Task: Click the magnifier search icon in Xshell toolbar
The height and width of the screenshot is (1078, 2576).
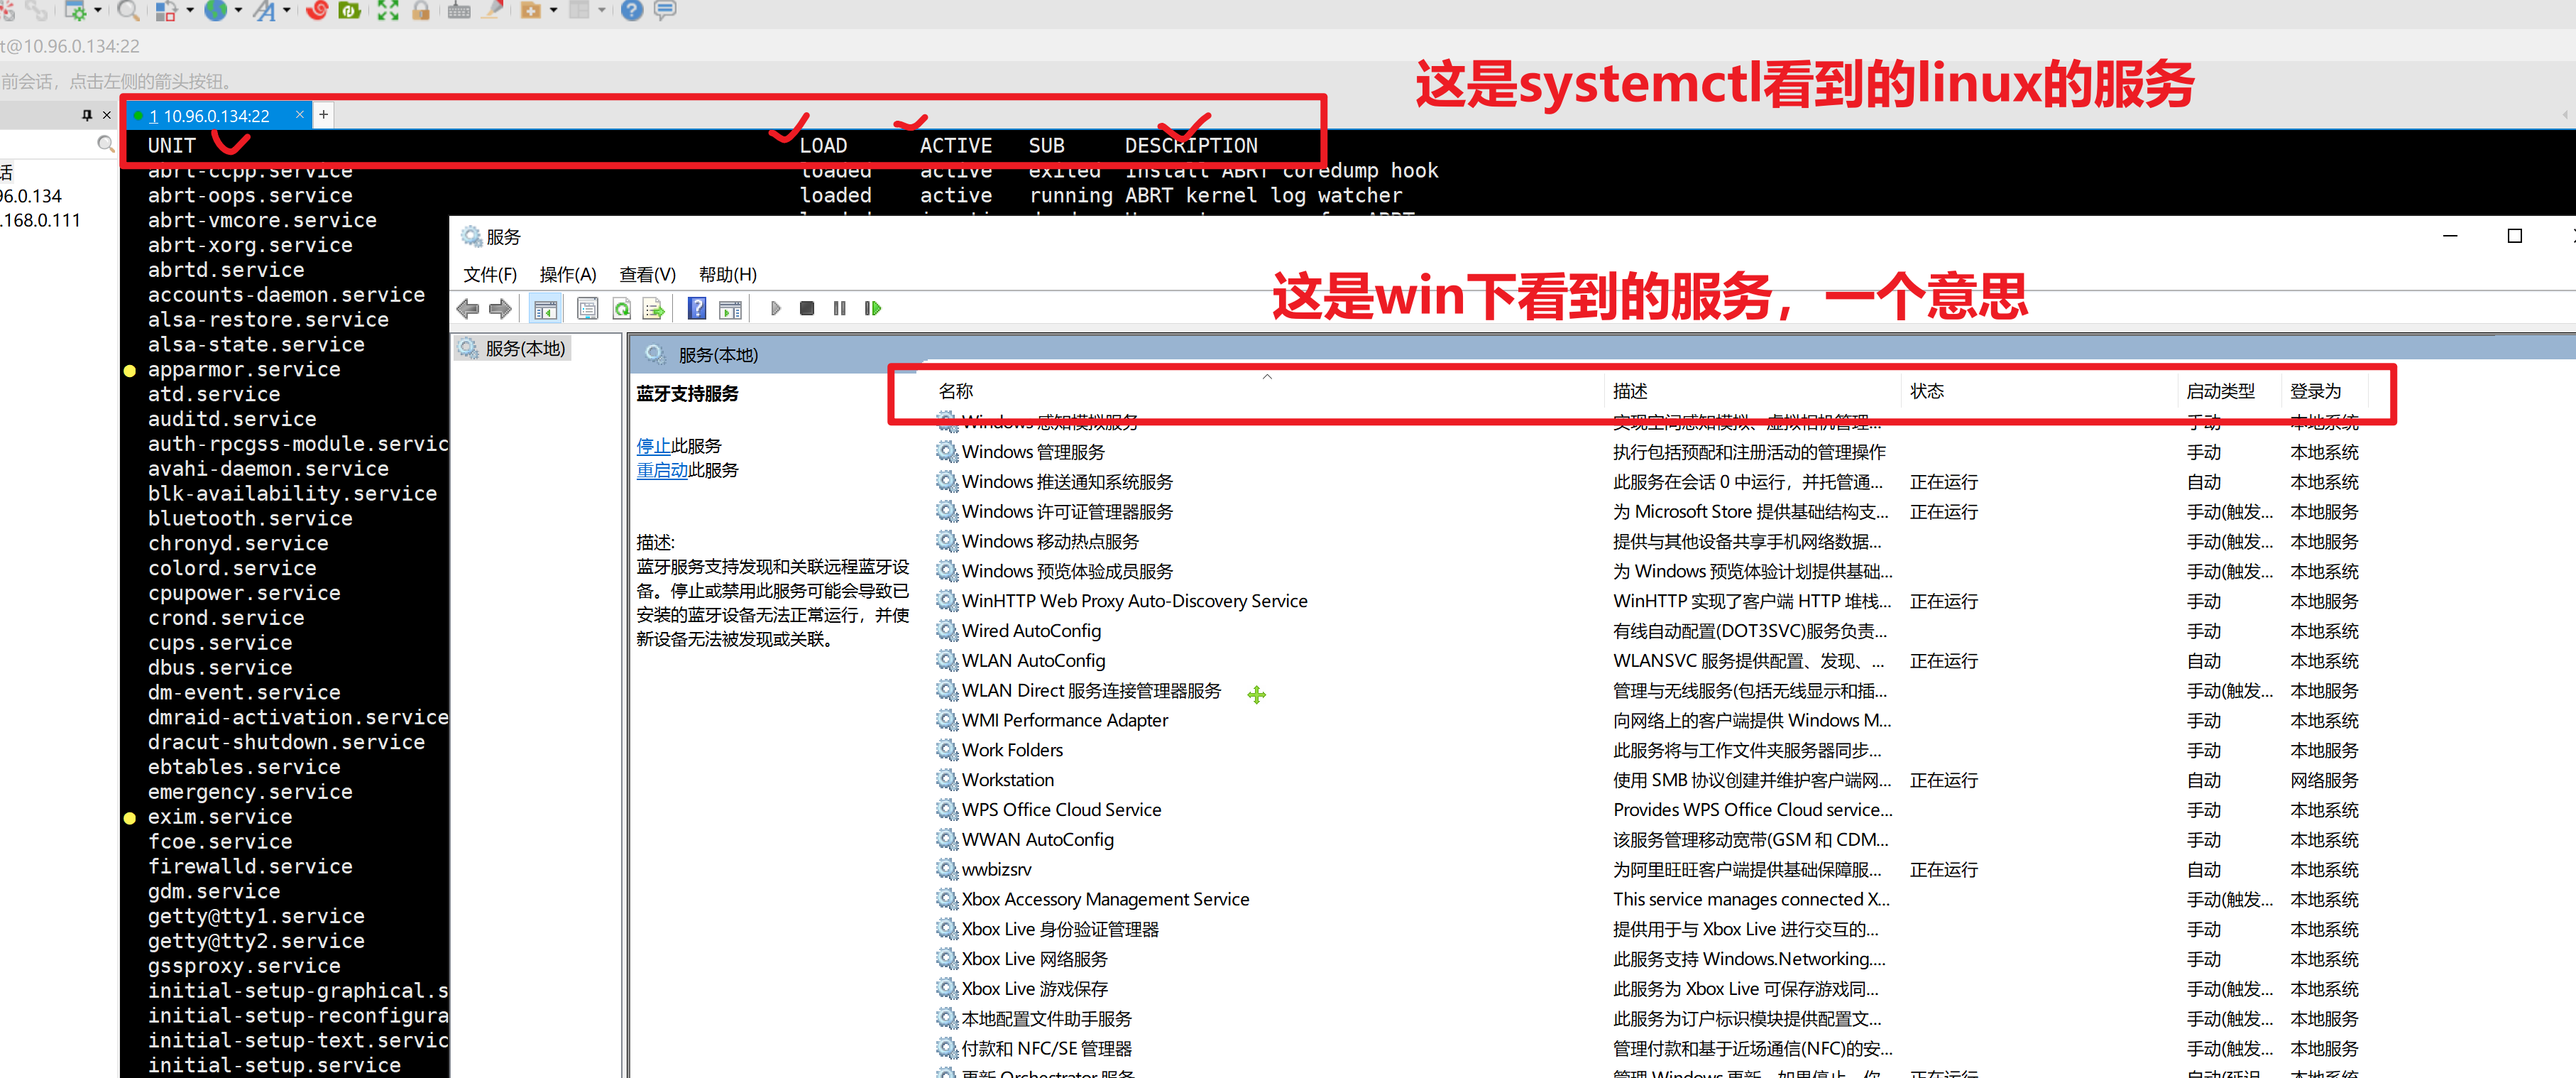Action: pyautogui.click(x=128, y=11)
